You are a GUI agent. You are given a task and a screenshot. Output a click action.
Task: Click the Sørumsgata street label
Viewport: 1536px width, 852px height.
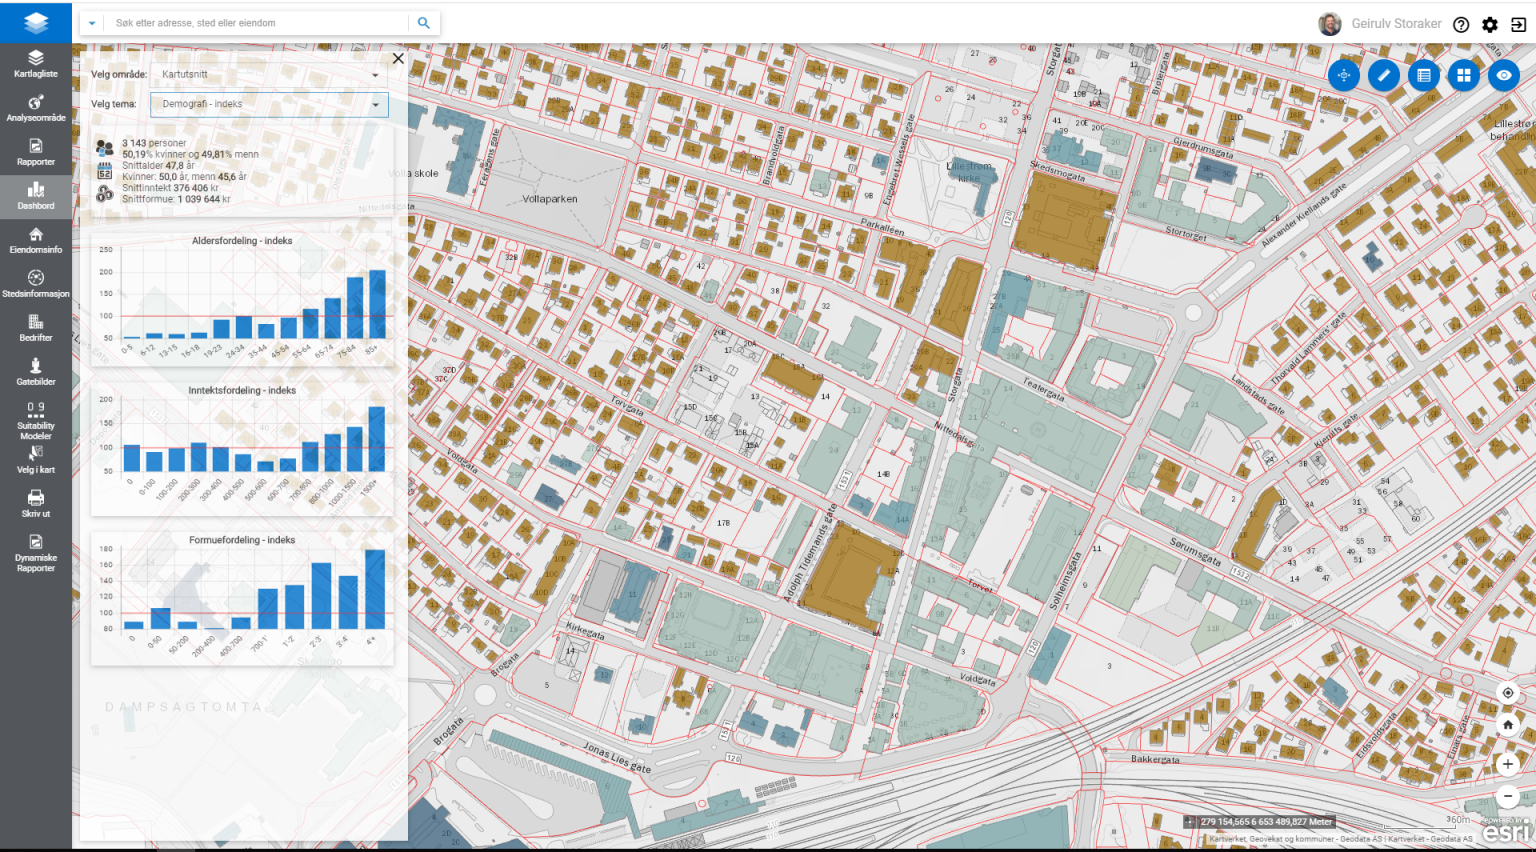tap(1195, 551)
